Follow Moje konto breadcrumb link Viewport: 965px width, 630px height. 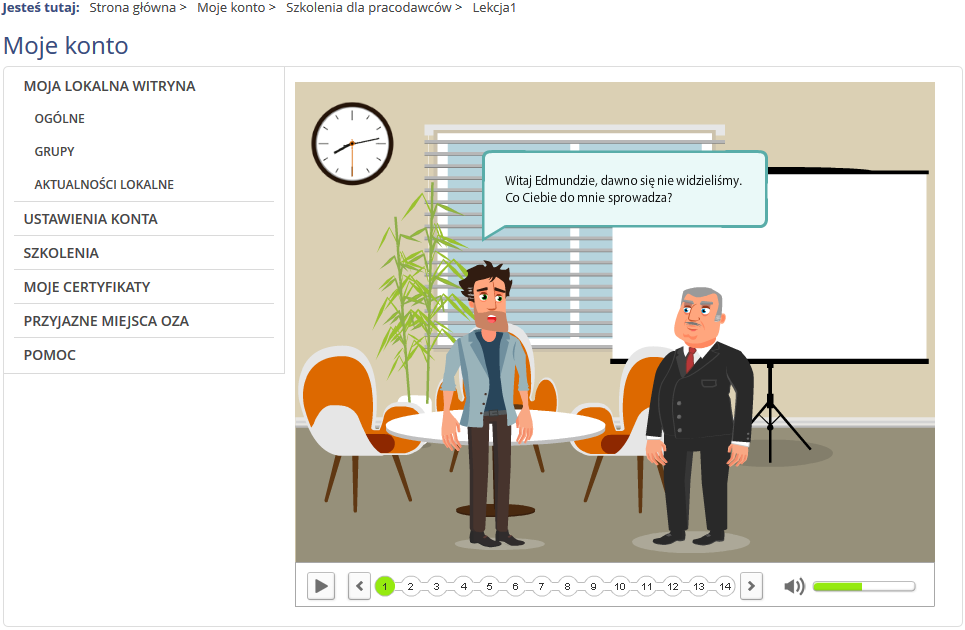click(231, 8)
